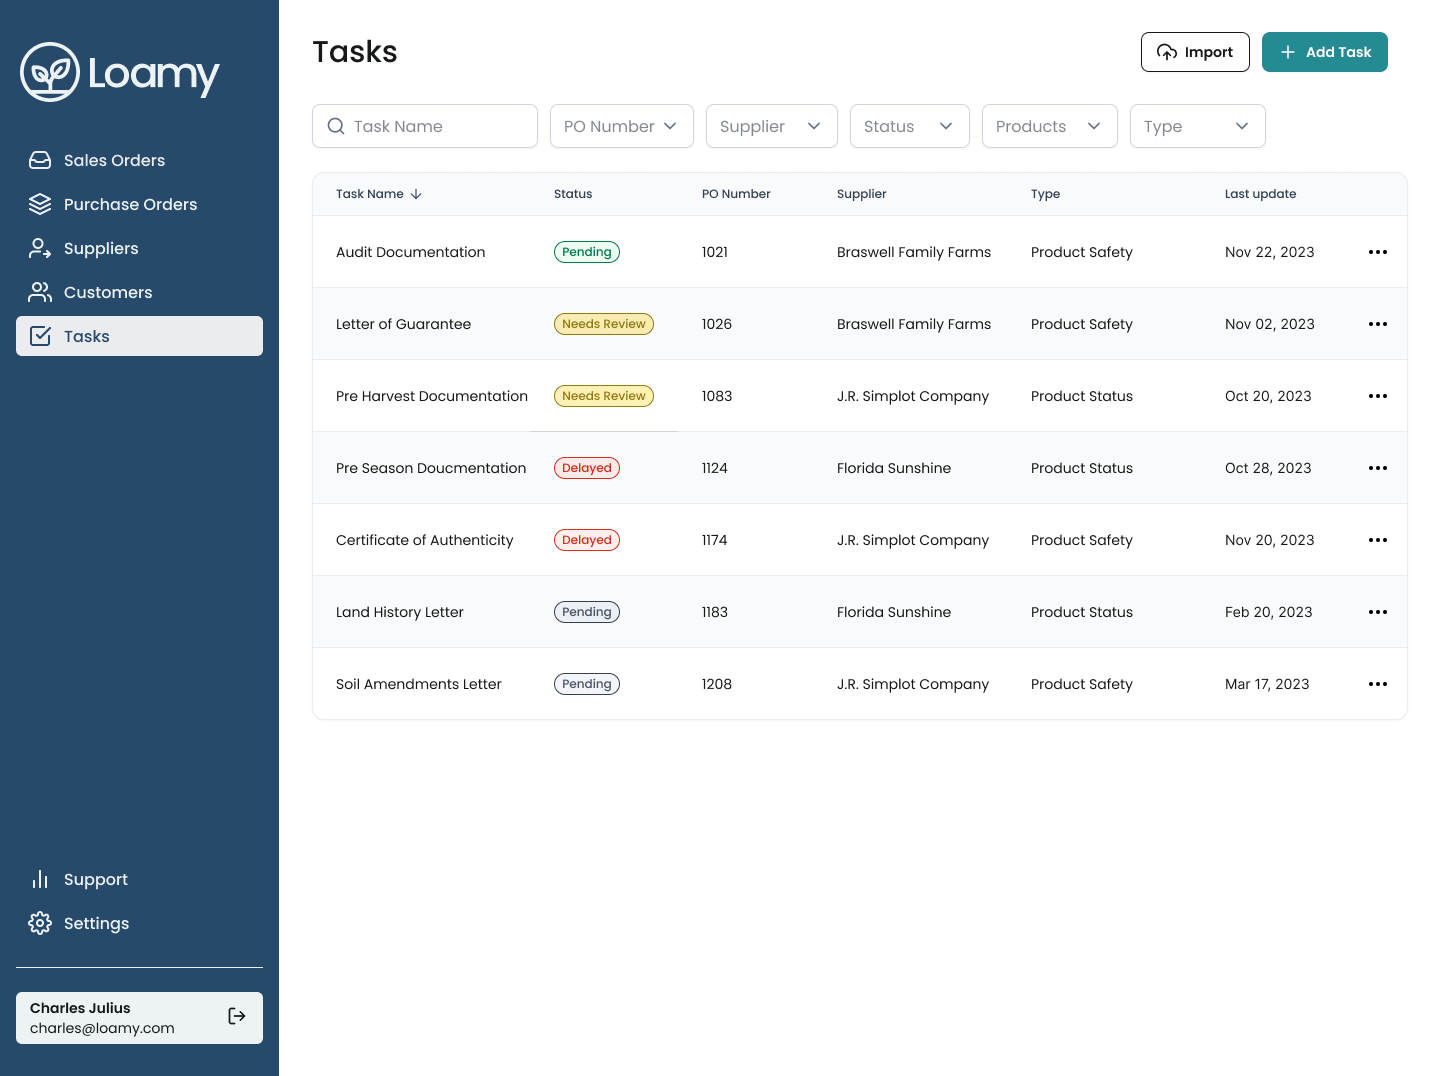Click the Sales Orders inbox icon
This screenshot has width=1440, height=1076.
click(40, 160)
